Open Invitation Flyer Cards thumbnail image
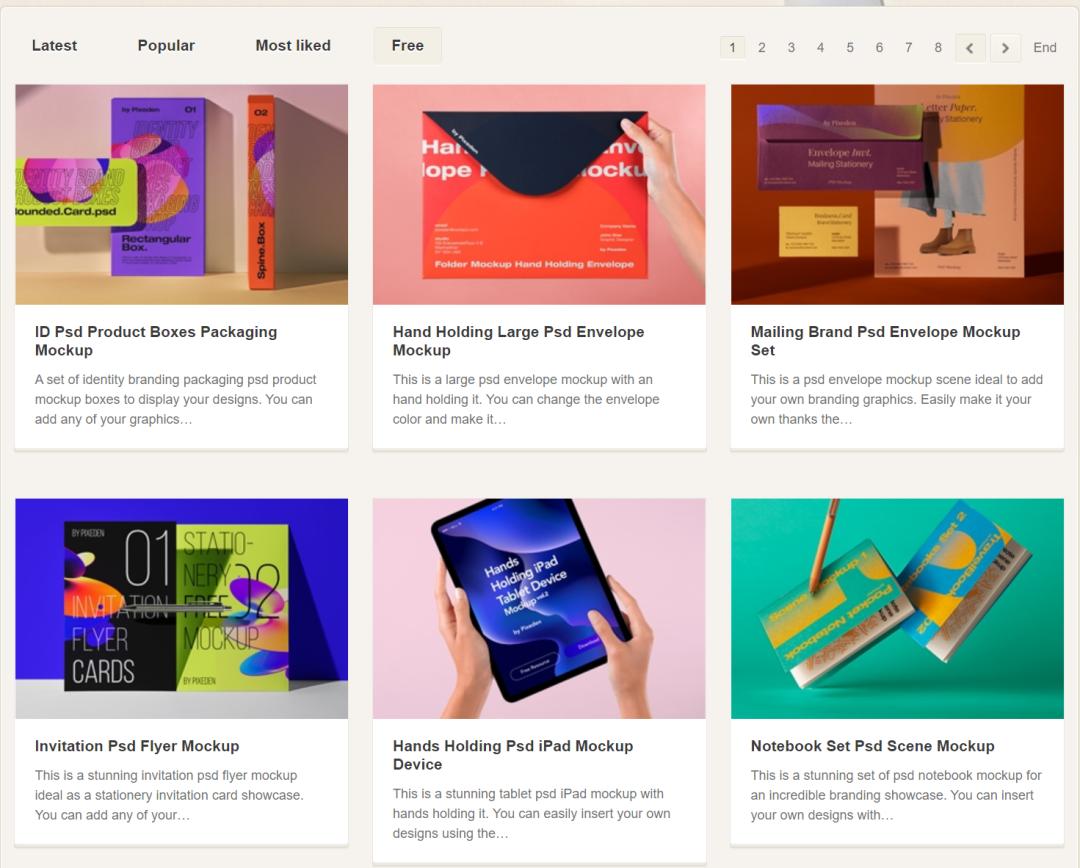Screen dimensions: 1080x868 pyautogui.click(x=182, y=608)
